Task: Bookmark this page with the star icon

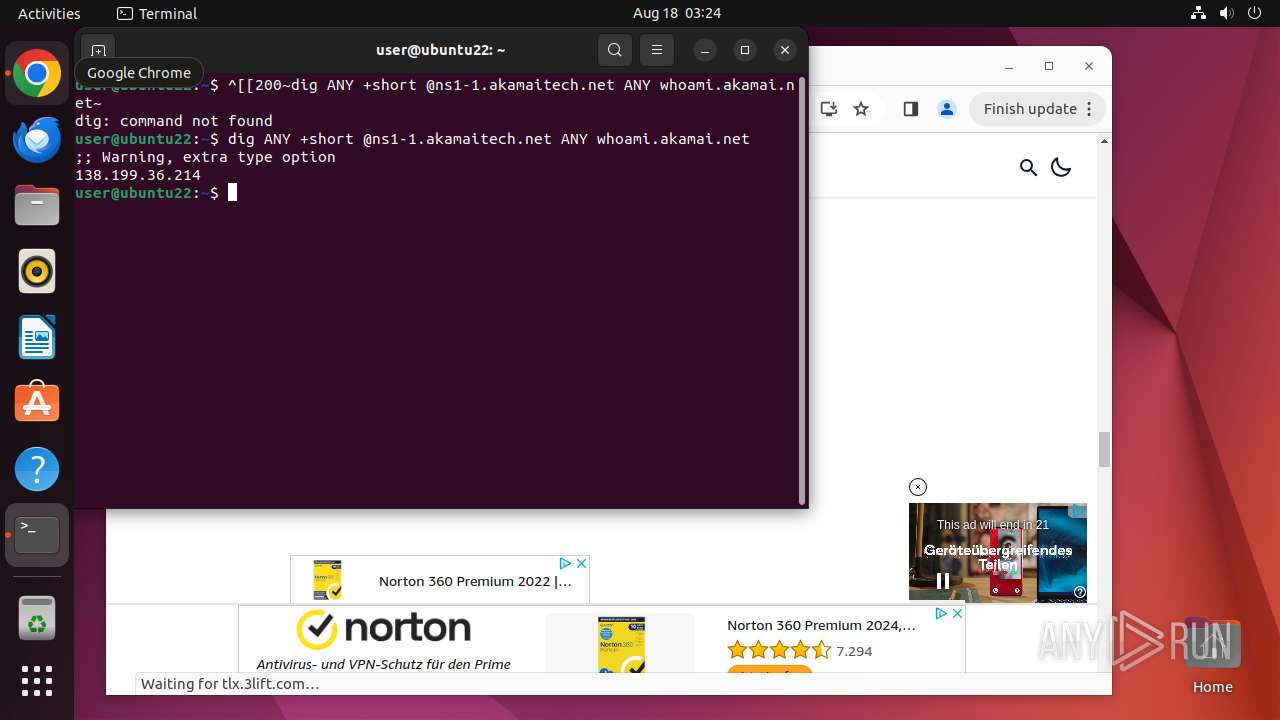Action: coord(861,109)
